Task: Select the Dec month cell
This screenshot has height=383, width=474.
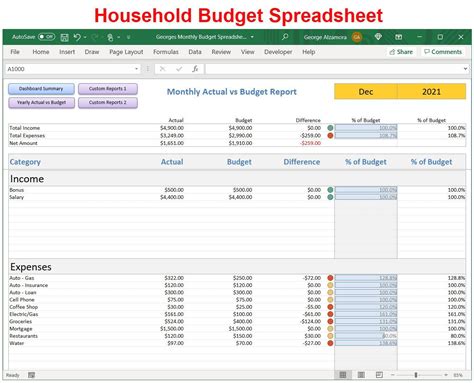Action: click(x=366, y=92)
